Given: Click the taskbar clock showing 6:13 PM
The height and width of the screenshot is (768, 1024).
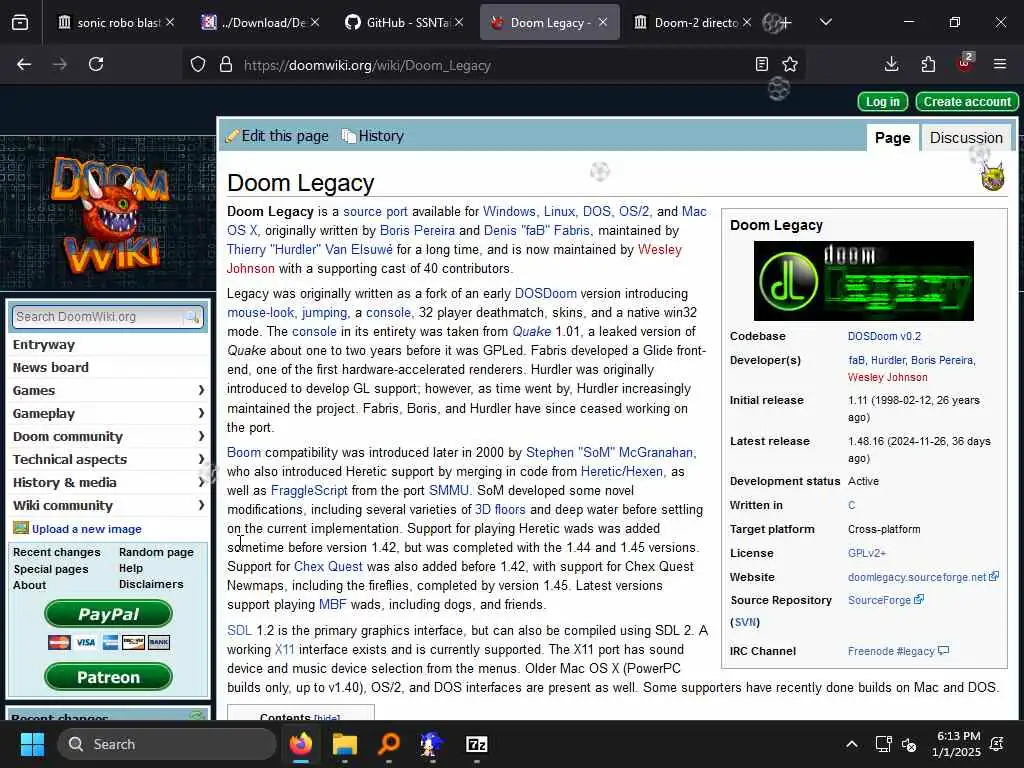Looking at the screenshot, I should 957,744.
